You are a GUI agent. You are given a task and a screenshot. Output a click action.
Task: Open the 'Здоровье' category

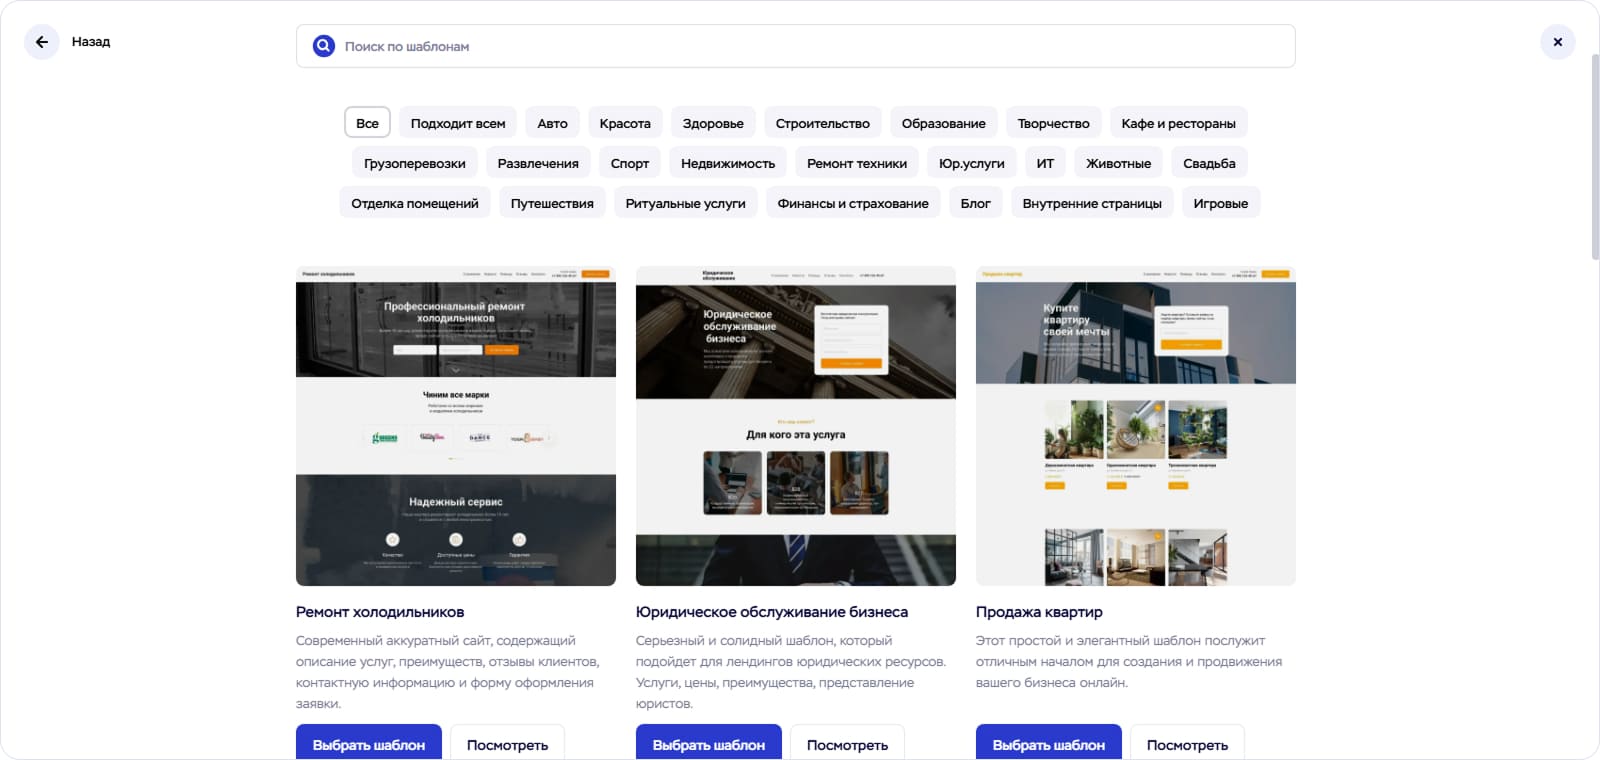713,123
